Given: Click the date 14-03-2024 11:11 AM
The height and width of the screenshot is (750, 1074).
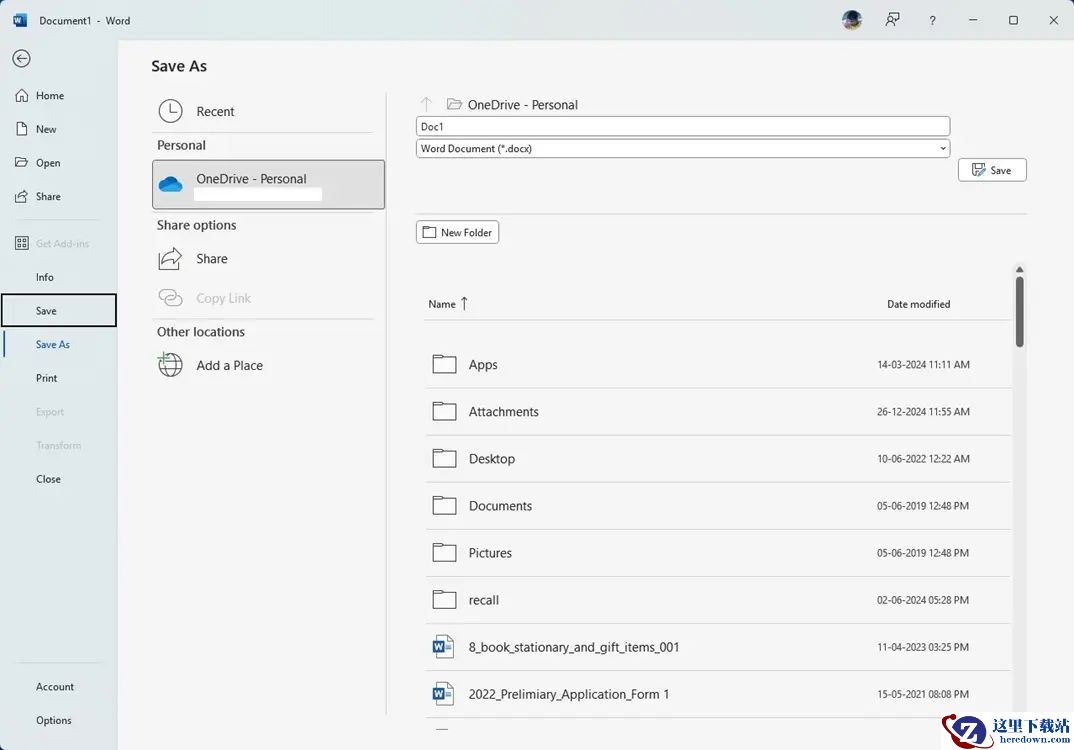Looking at the screenshot, I should [x=923, y=365].
